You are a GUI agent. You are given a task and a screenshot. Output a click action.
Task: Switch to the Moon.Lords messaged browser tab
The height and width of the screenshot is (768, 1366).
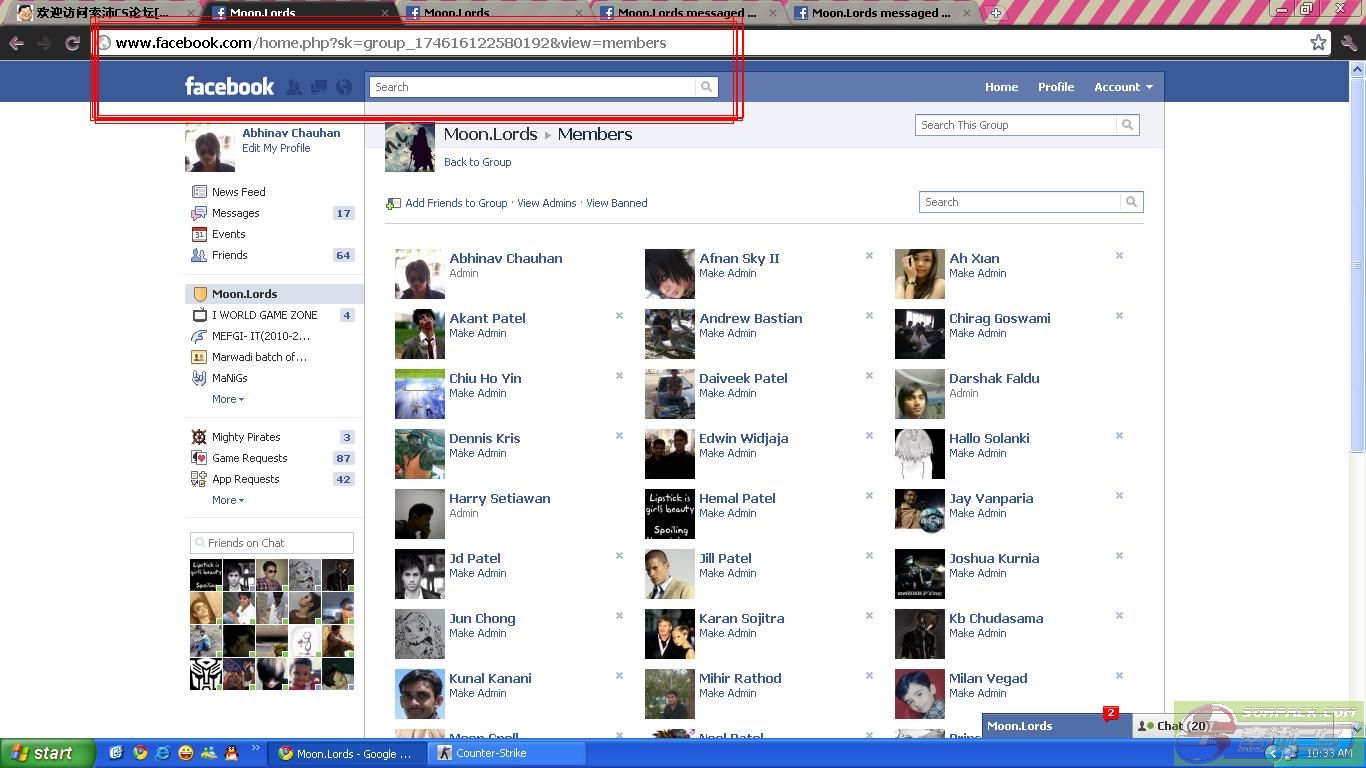click(x=686, y=13)
